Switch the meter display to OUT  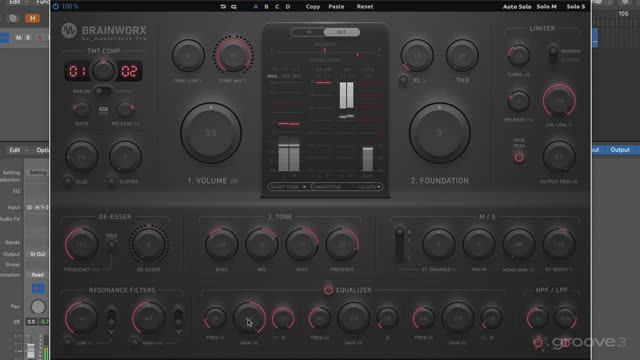coord(341,32)
